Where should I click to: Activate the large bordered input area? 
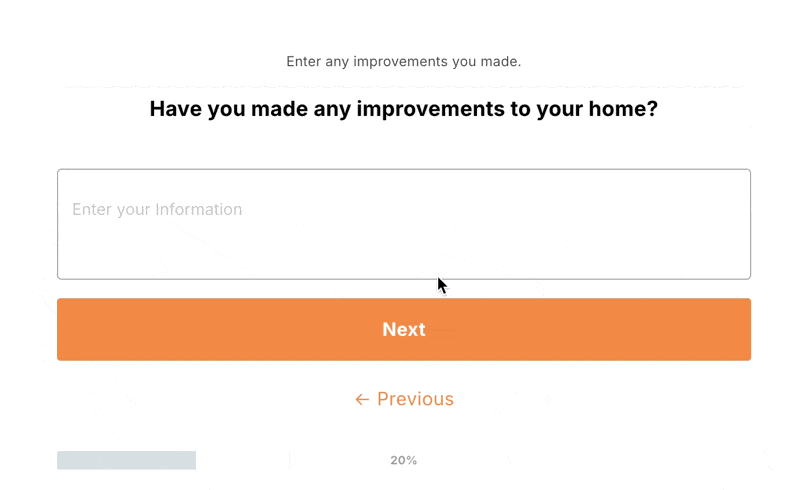[404, 224]
